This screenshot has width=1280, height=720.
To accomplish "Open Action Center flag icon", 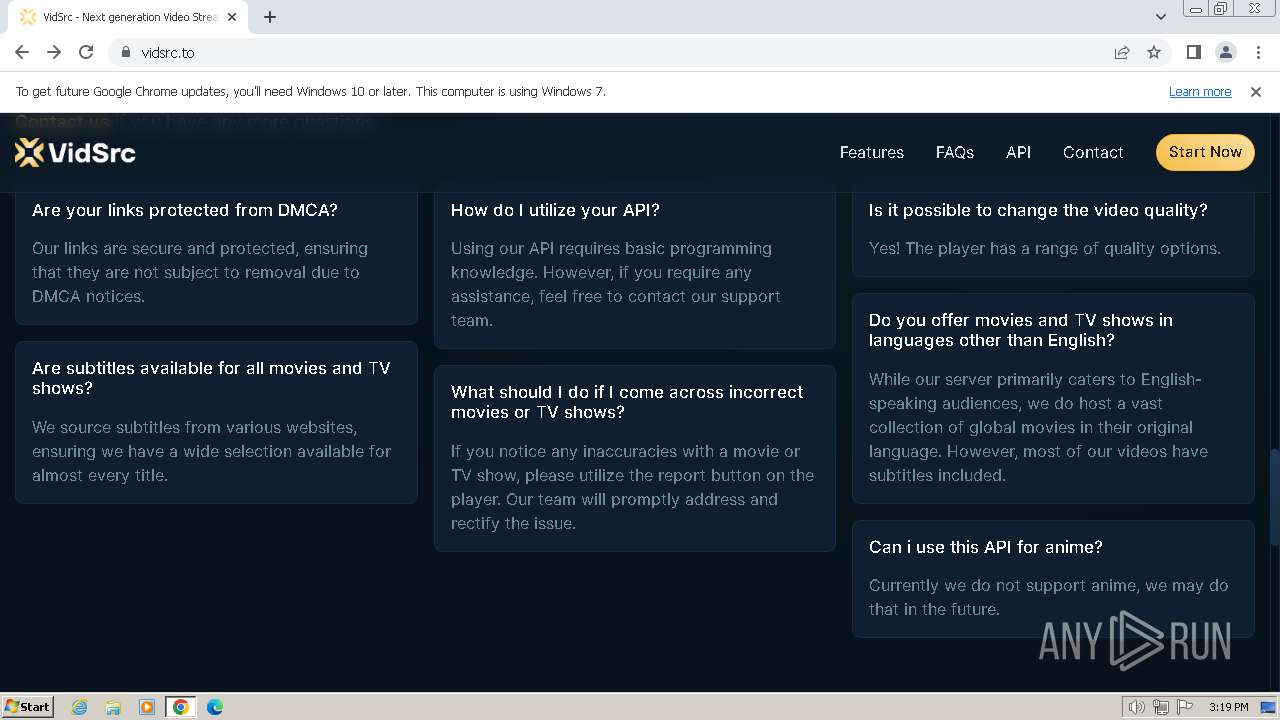I will [1185, 707].
